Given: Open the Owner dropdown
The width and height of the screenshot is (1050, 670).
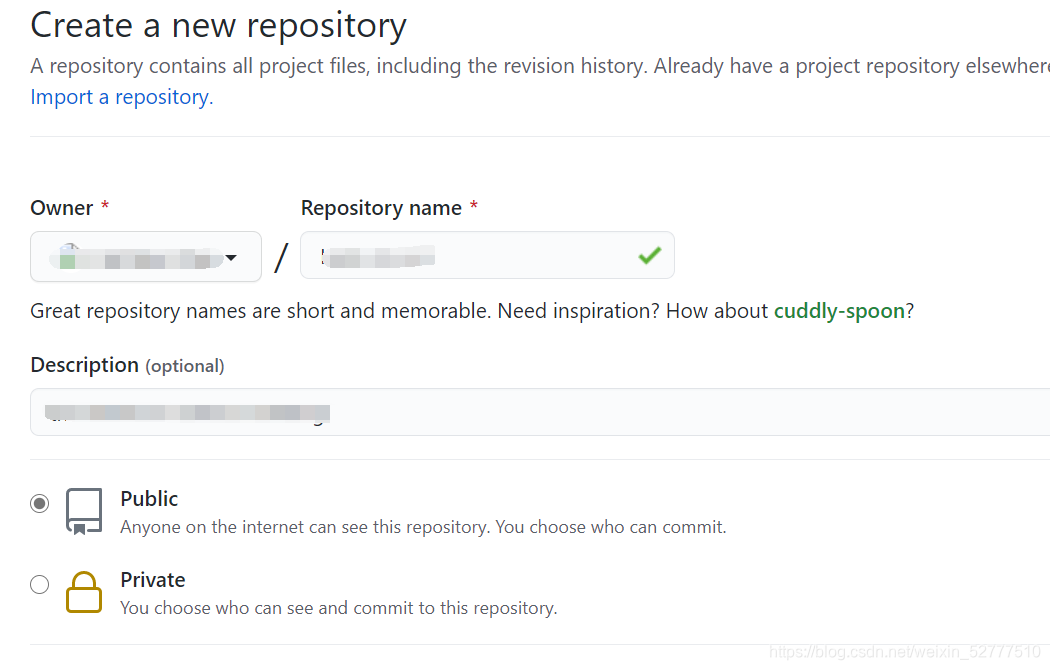Looking at the screenshot, I should pos(145,257).
